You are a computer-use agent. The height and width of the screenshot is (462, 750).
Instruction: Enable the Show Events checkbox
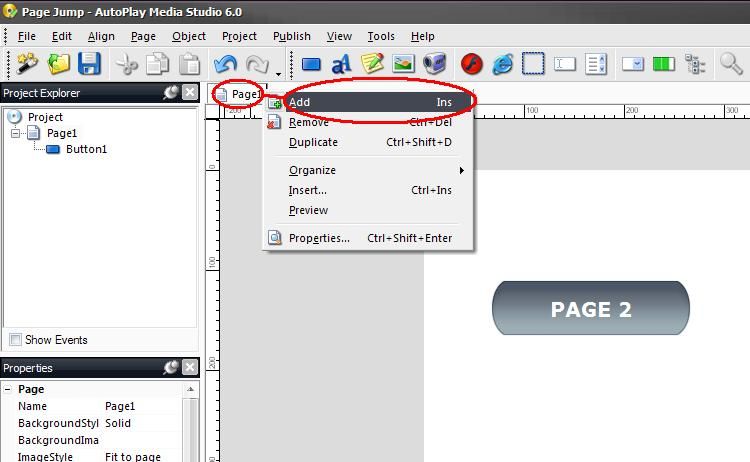pyautogui.click(x=15, y=340)
